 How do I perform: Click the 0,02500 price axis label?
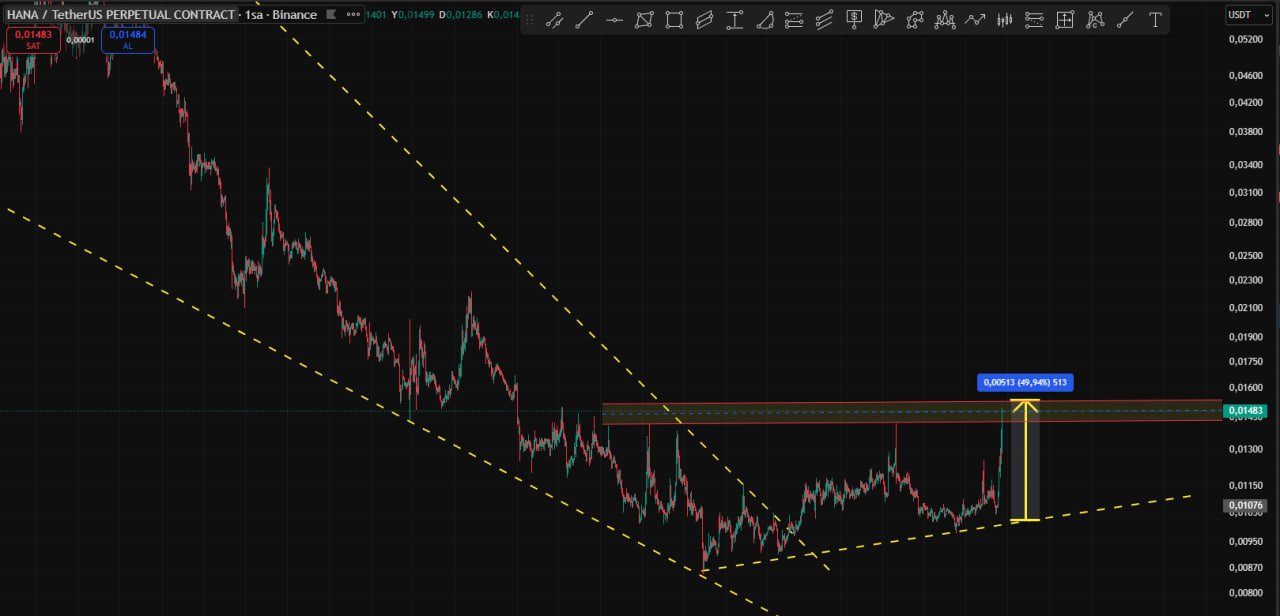pyautogui.click(x=1246, y=255)
